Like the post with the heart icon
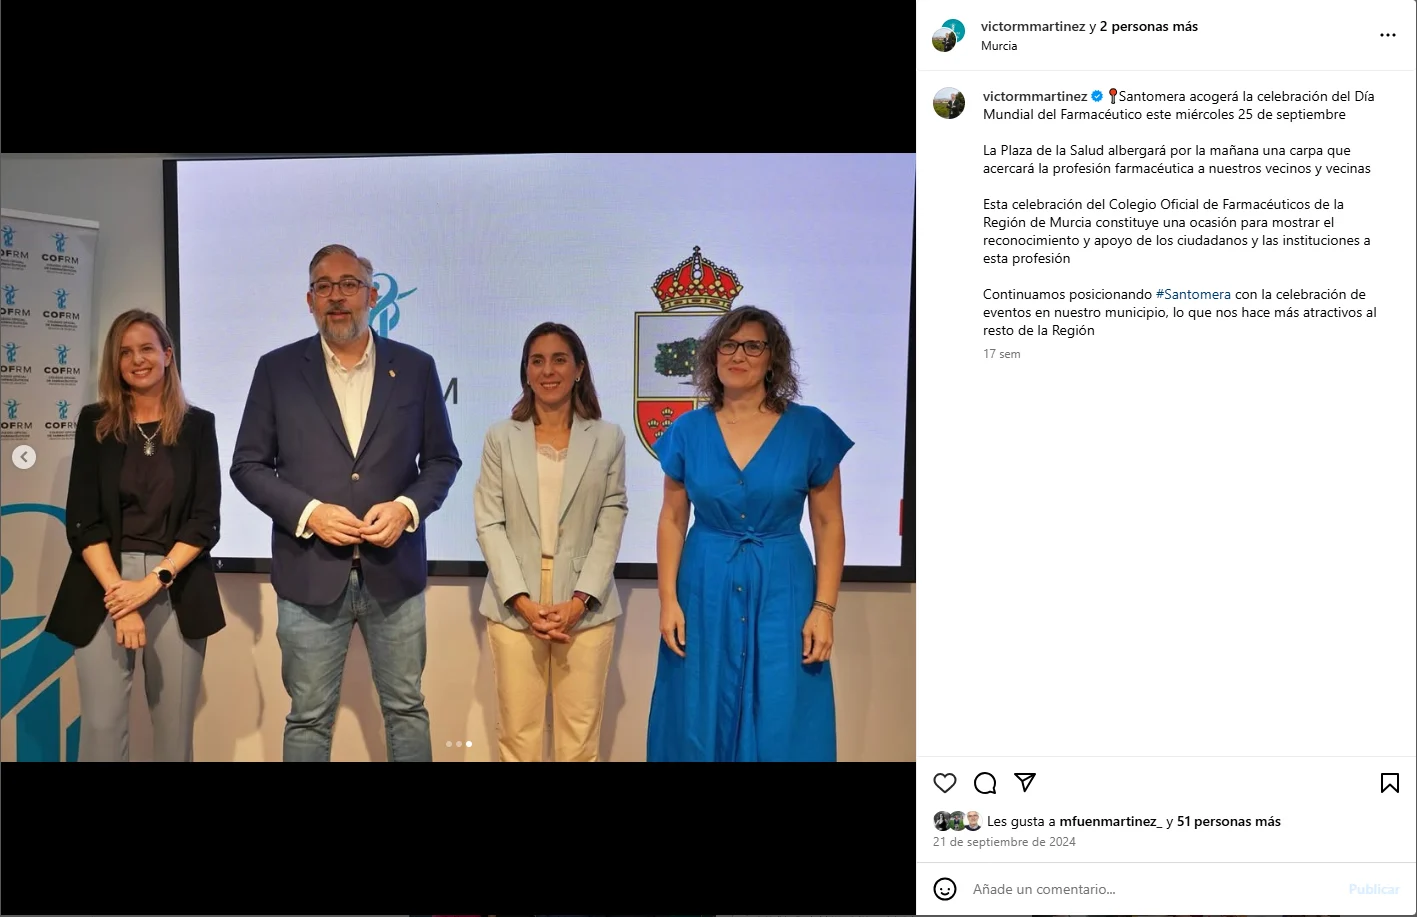1417x917 pixels. [945, 783]
